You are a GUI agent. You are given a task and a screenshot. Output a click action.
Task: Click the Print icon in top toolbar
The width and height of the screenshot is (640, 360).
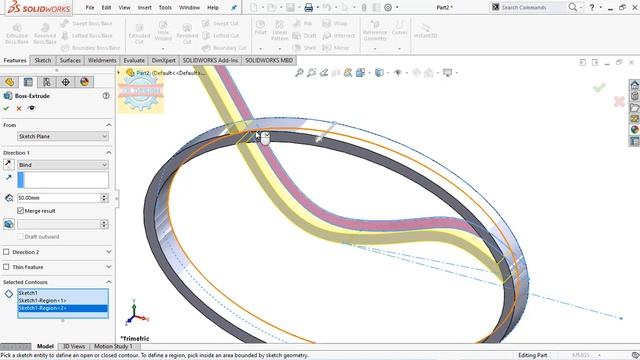click(x=309, y=7)
